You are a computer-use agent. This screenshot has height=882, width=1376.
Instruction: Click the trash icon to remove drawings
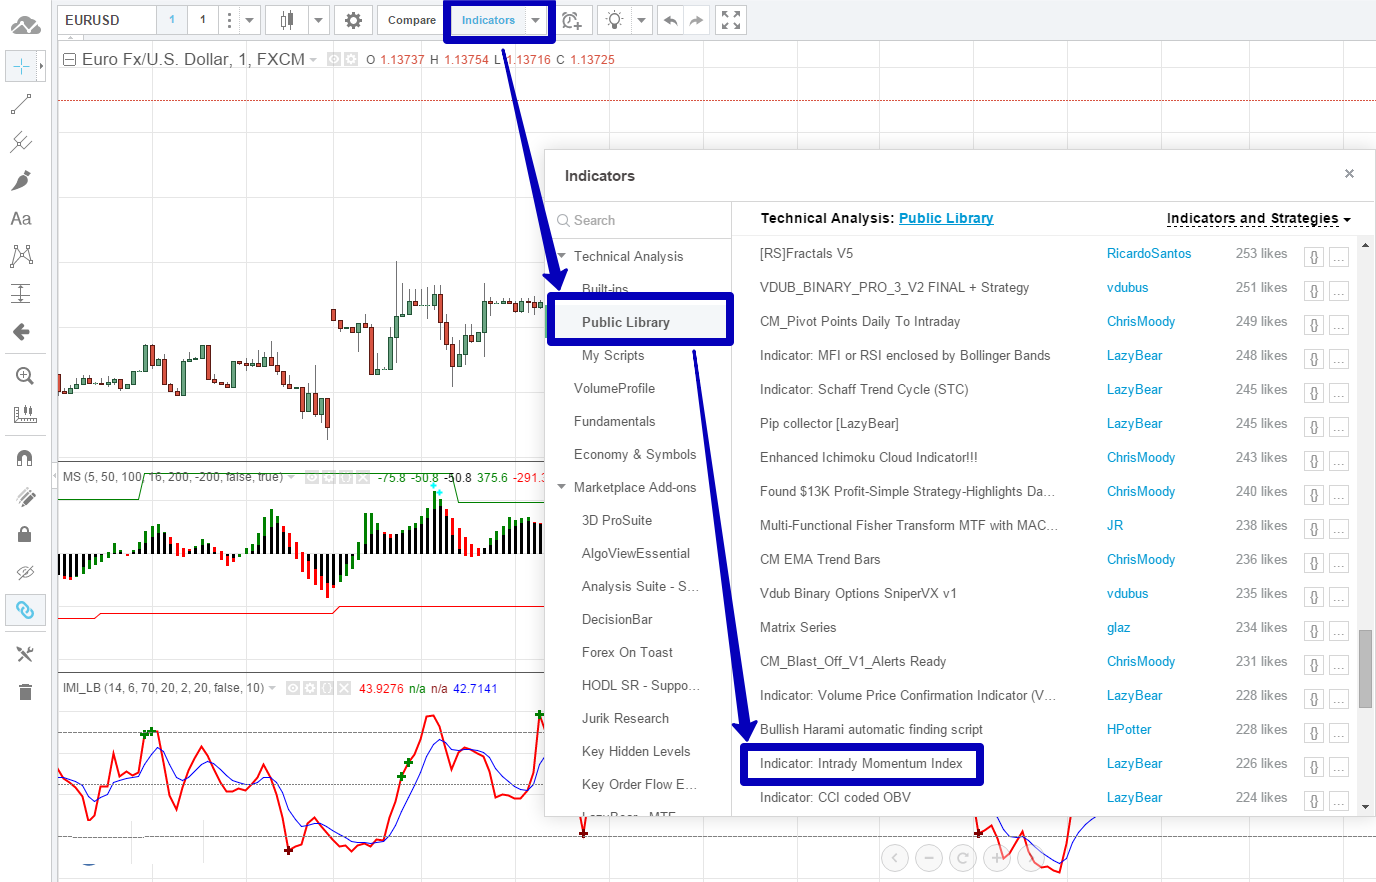pos(25,692)
